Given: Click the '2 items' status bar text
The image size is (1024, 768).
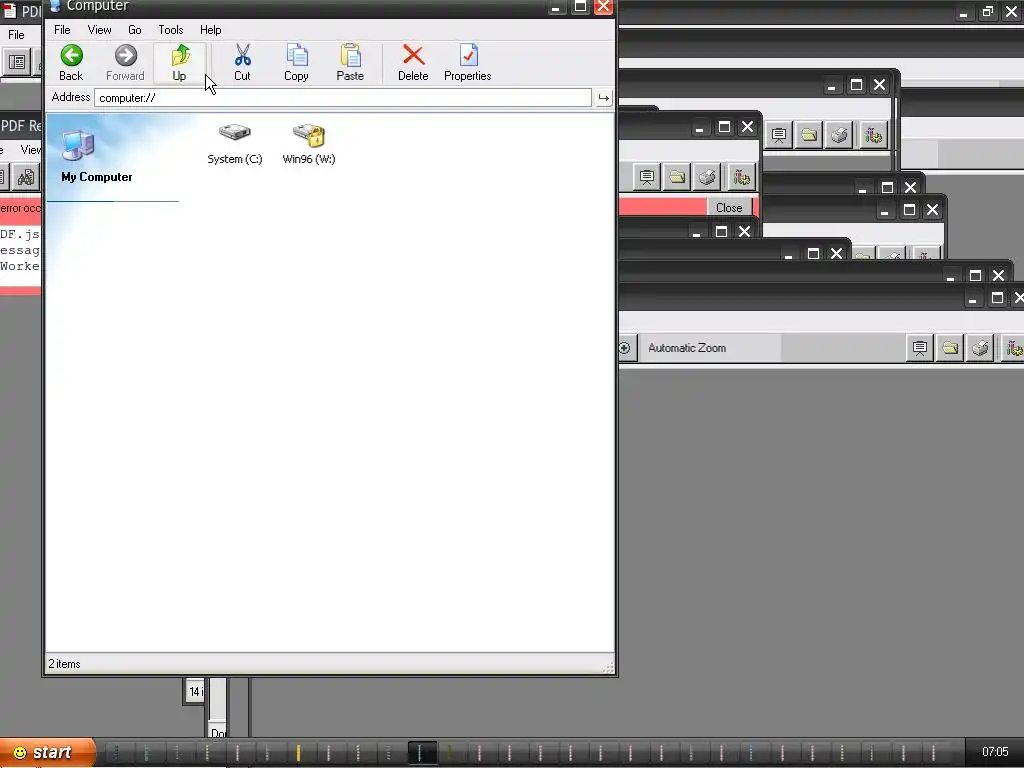Looking at the screenshot, I should [x=64, y=664].
